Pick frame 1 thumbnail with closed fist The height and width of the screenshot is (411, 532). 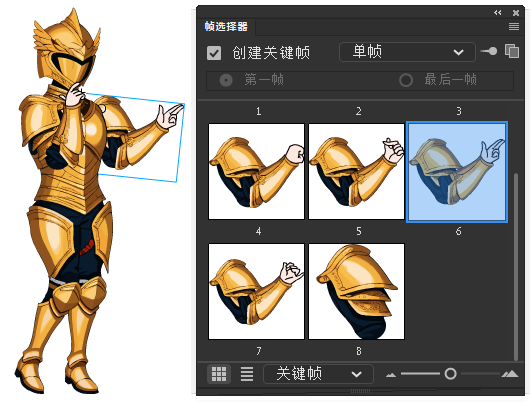(256, 171)
